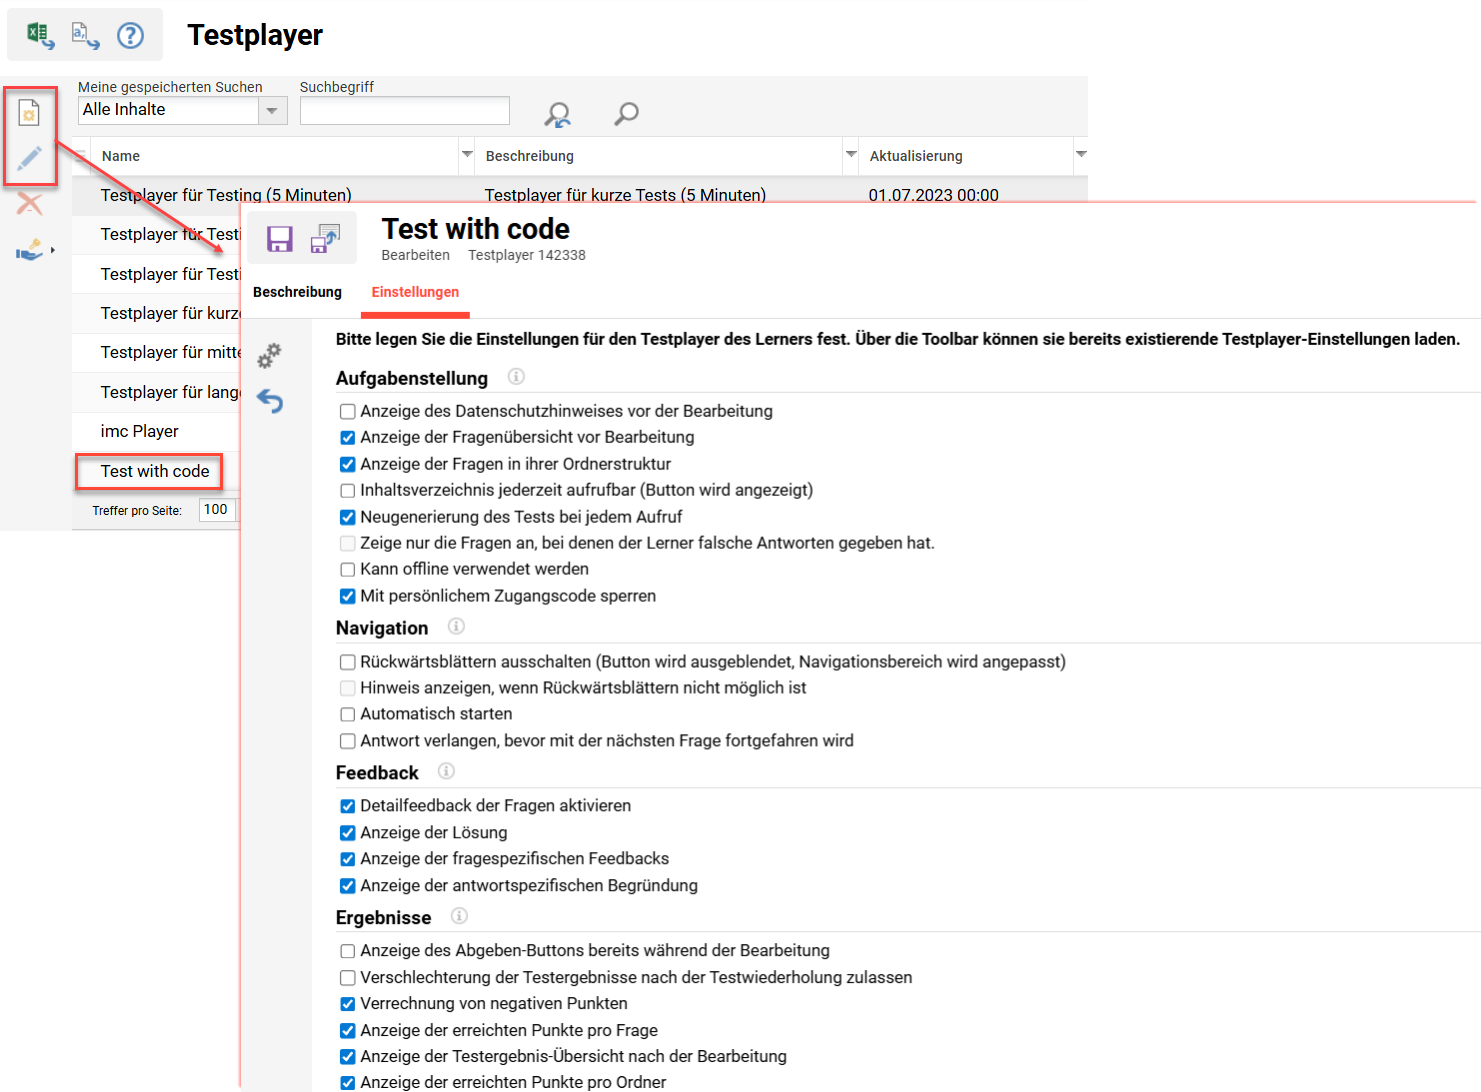The image size is (1481, 1092).
Task: Check Kann offline verwendet werden
Action: point(347,569)
